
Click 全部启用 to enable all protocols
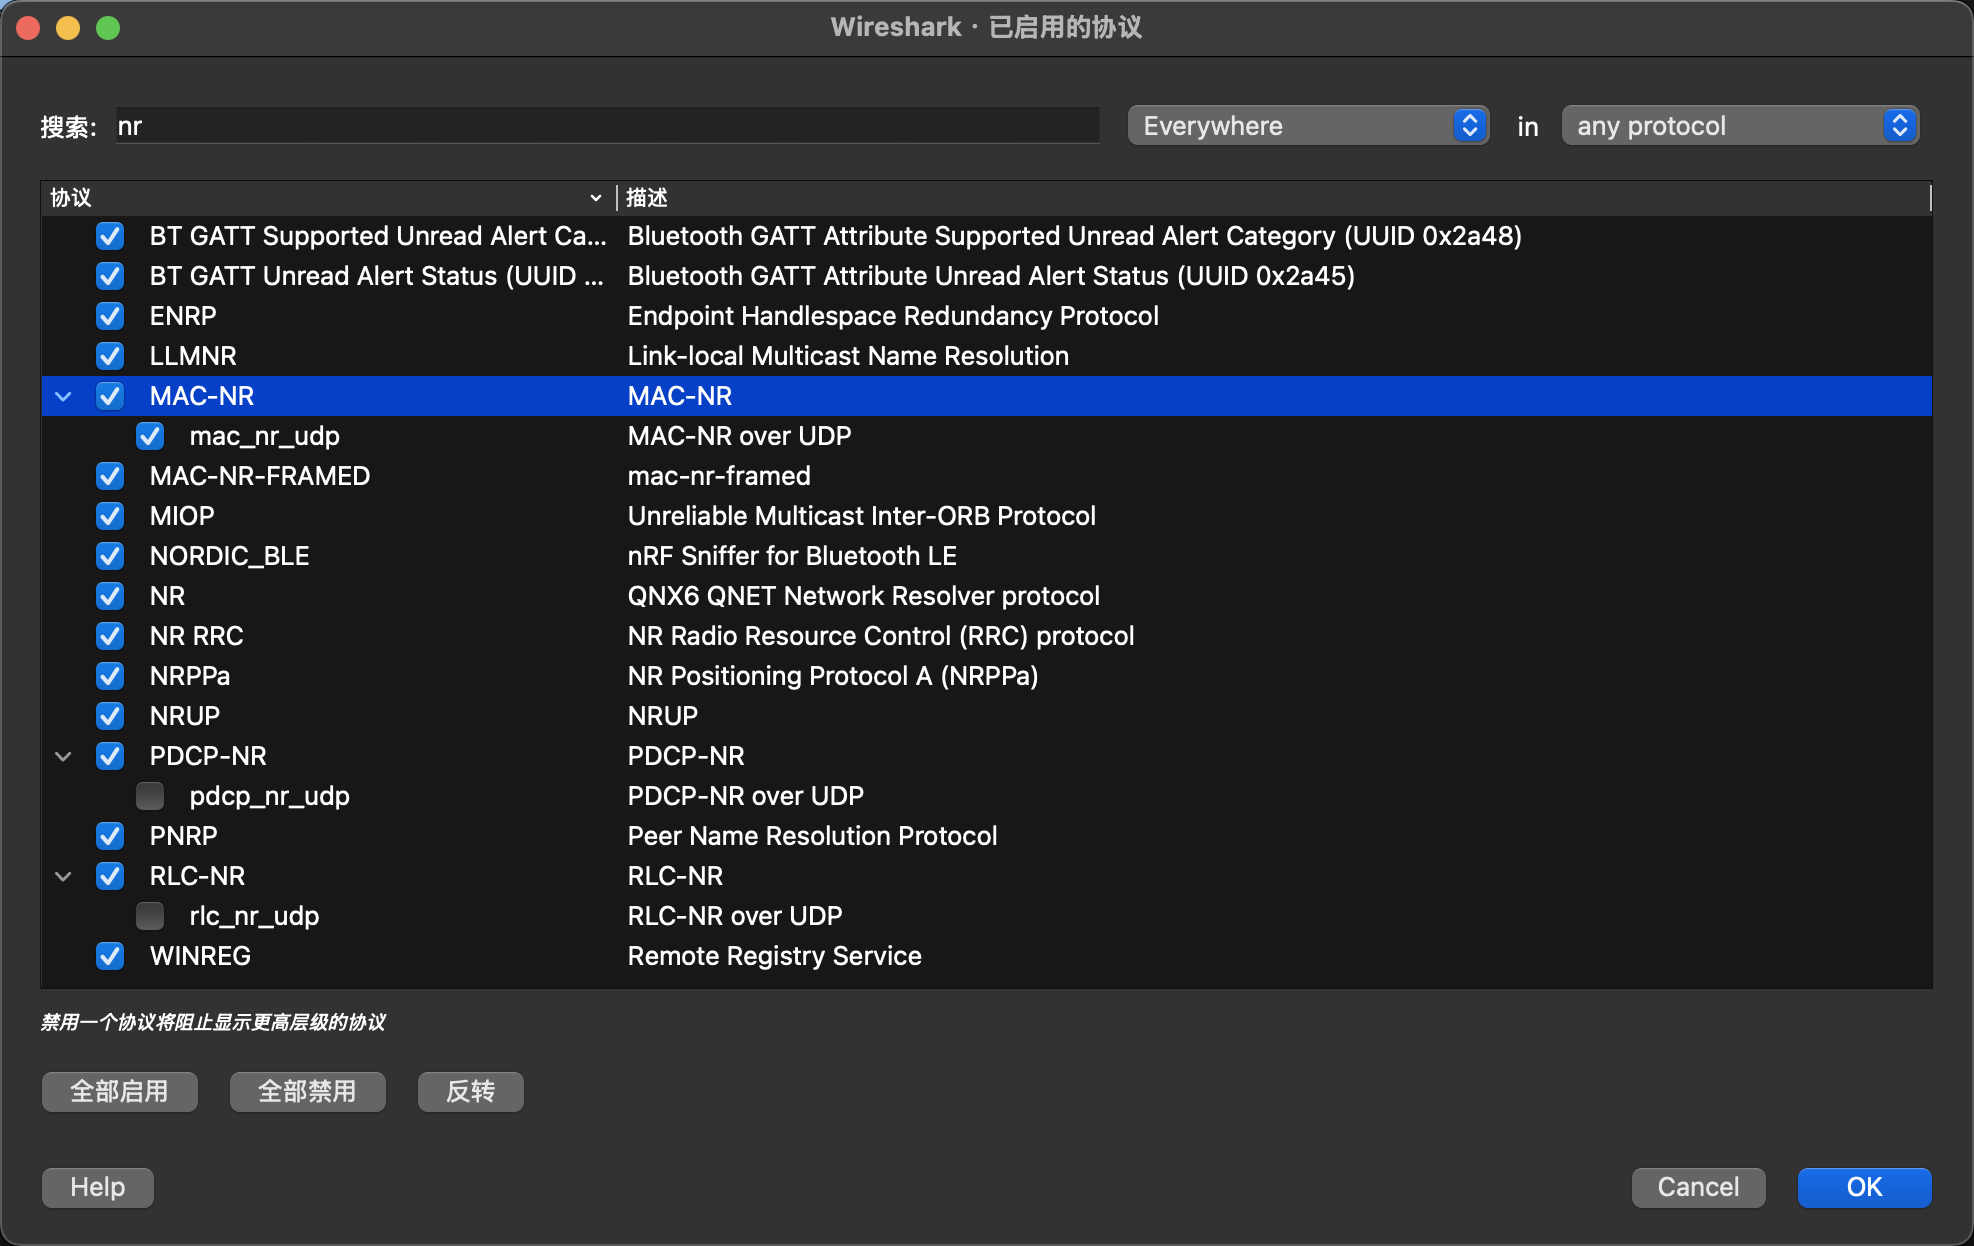(120, 1091)
